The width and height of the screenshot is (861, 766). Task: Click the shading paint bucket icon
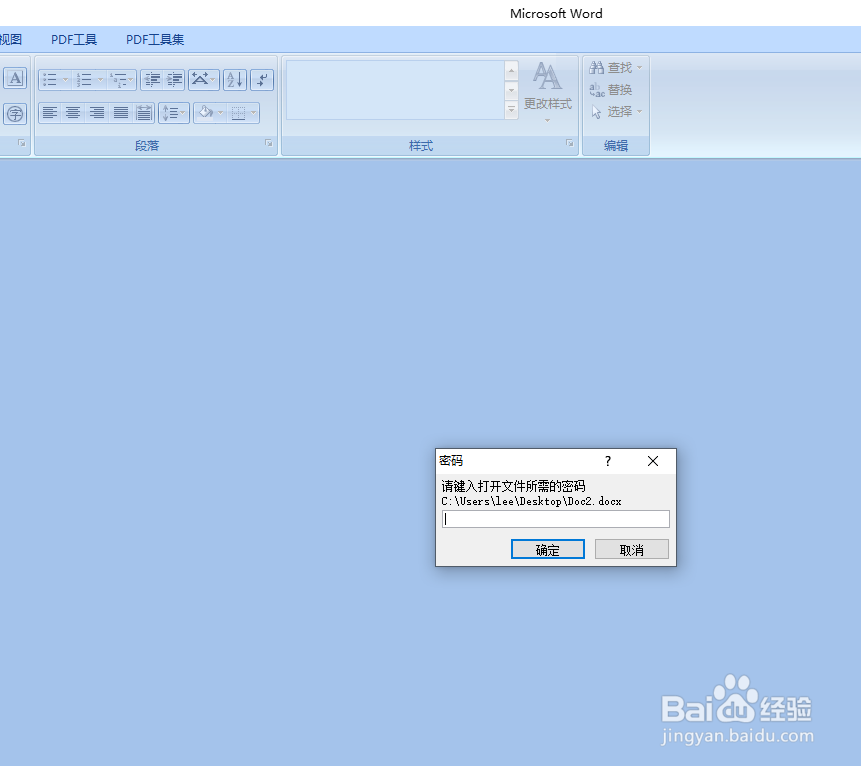coord(205,113)
